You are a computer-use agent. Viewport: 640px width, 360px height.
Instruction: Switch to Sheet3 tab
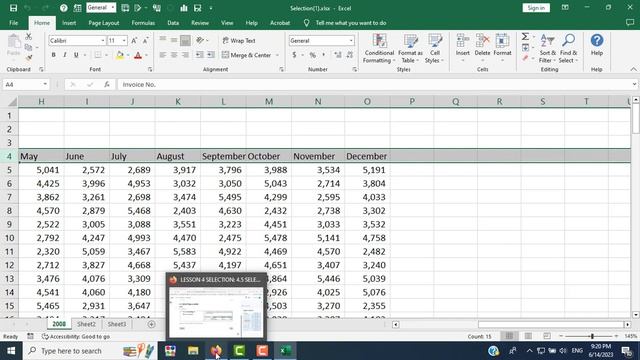pyautogui.click(x=117, y=324)
